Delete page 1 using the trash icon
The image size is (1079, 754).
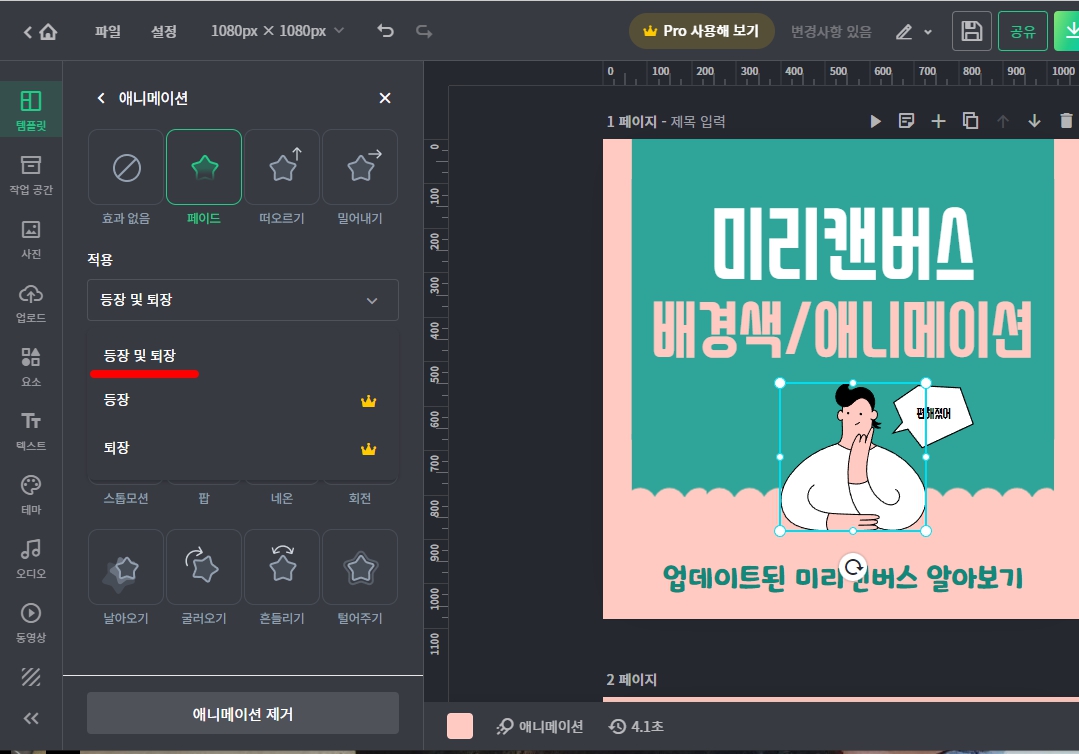pos(1066,120)
